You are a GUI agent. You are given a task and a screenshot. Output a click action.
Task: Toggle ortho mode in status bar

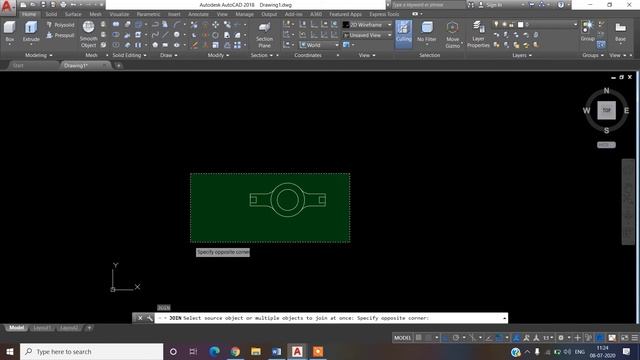click(446, 338)
